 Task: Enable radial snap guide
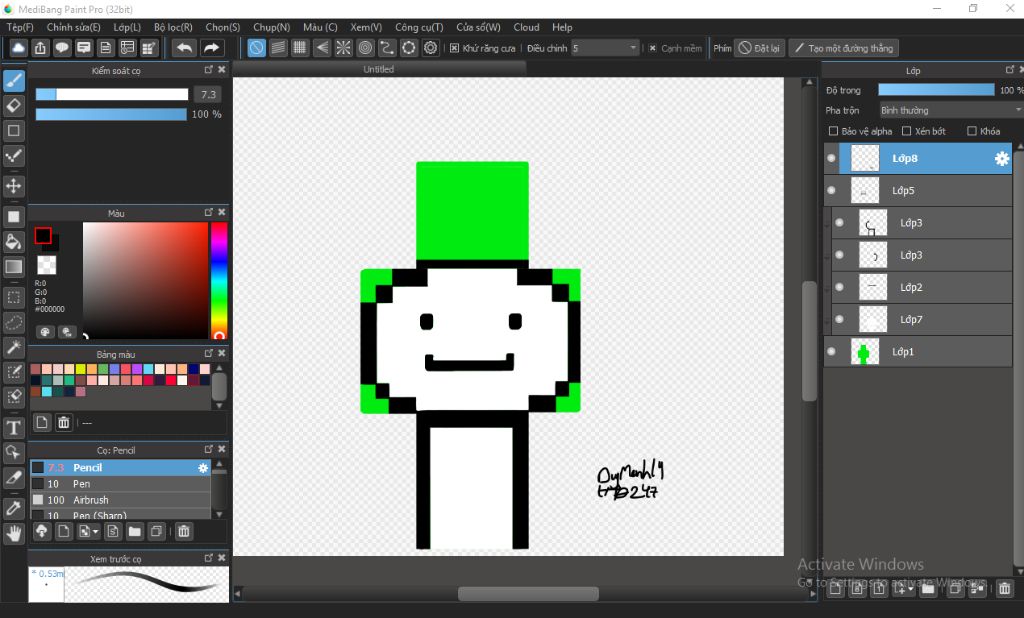tap(344, 48)
